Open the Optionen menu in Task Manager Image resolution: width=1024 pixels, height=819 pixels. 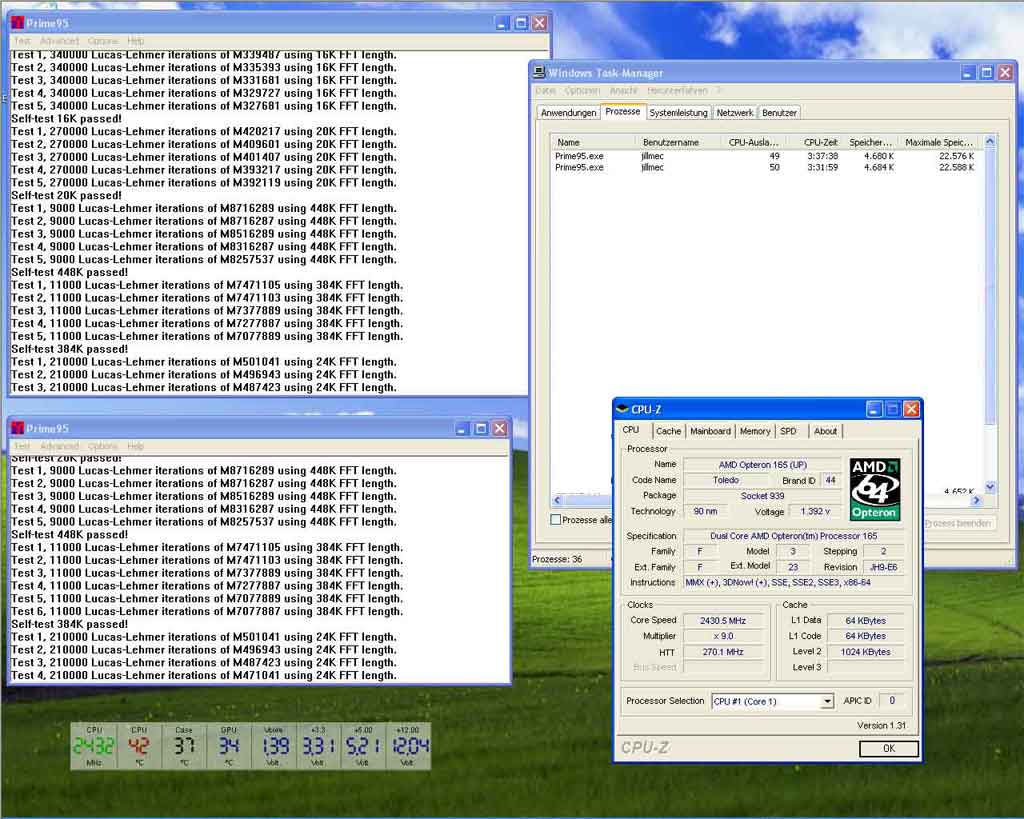pyautogui.click(x=582, y=91)
